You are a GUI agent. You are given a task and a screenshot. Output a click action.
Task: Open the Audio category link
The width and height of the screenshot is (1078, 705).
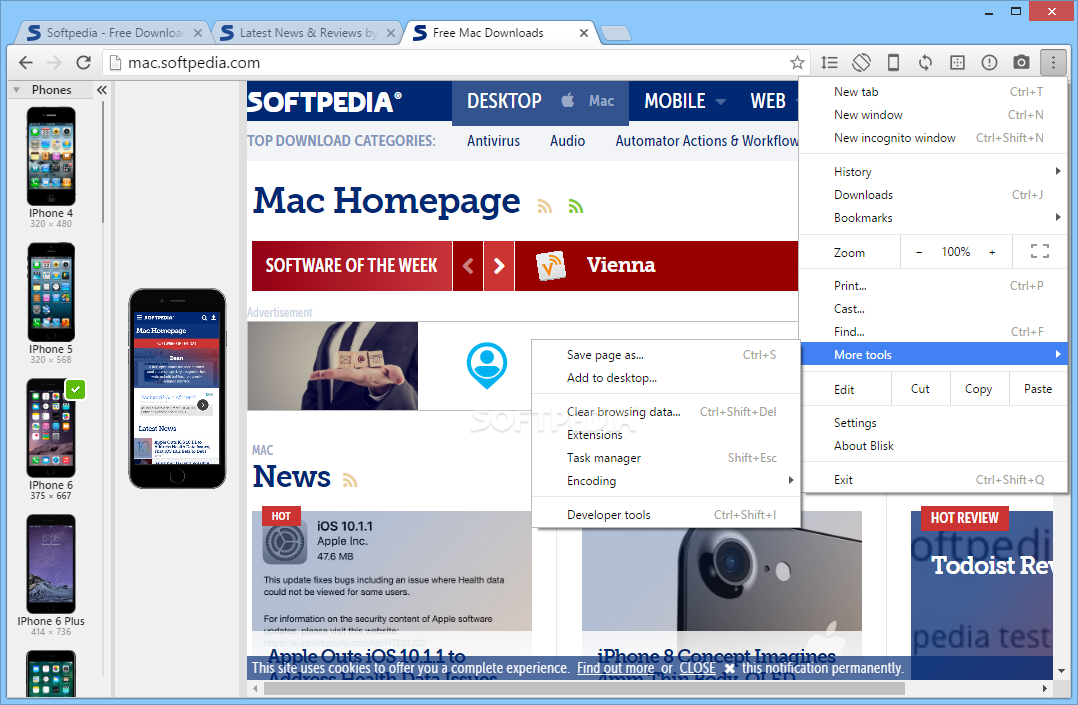tap(567, 140)
